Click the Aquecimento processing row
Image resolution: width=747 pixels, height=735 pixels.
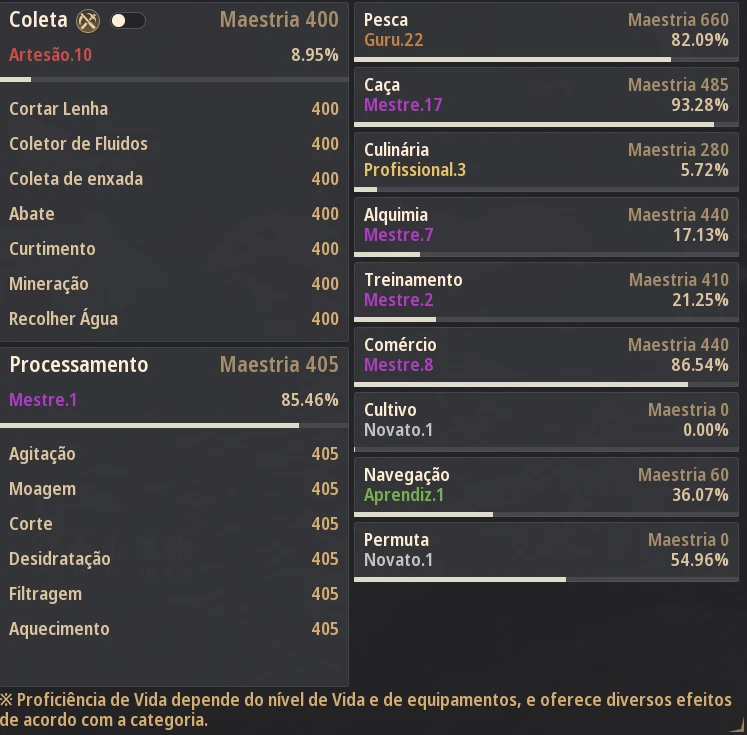coord(174,629)
